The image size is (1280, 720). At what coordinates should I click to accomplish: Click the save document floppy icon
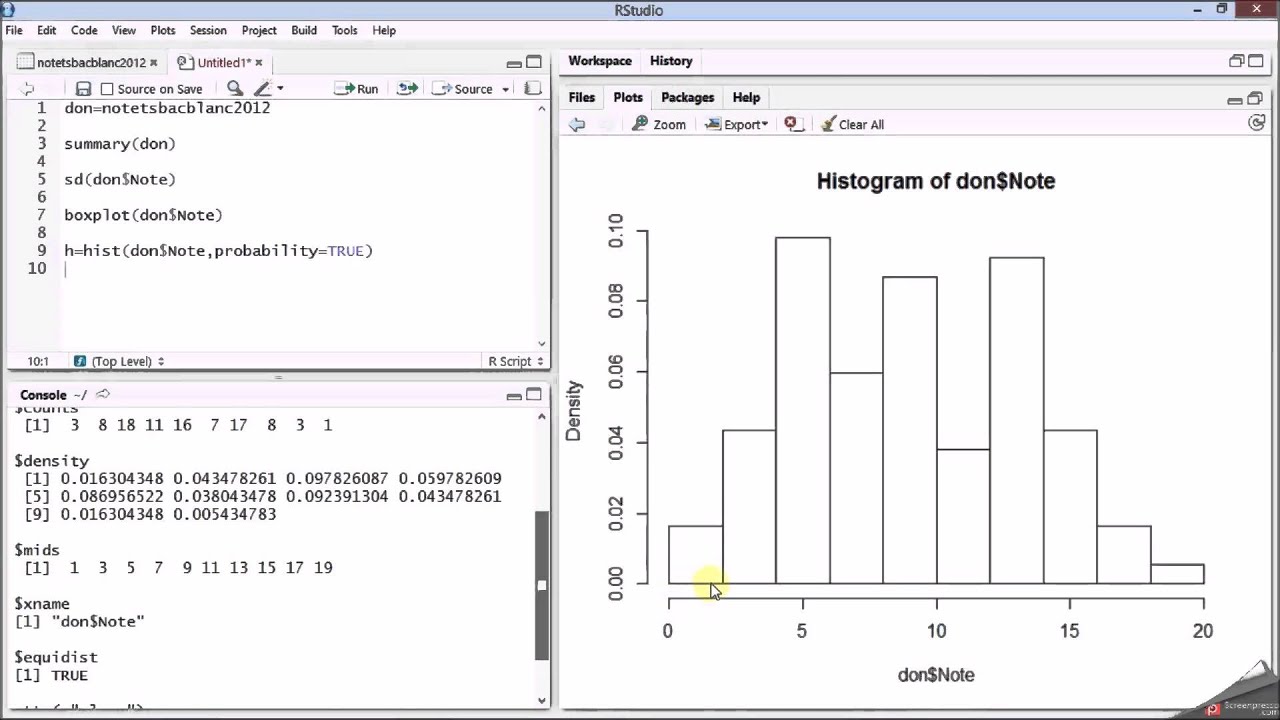point(84,89)
